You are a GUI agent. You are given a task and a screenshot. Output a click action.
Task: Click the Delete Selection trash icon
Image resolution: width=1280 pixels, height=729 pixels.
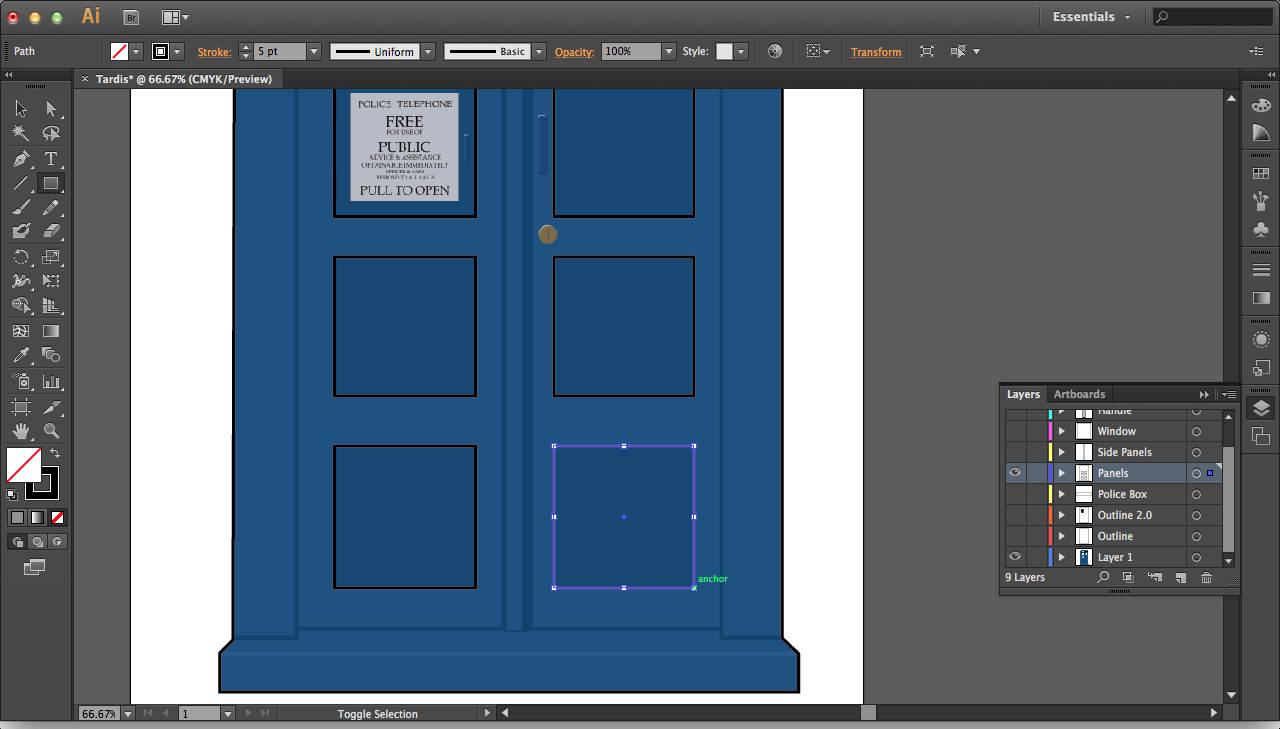(1206, 577)
